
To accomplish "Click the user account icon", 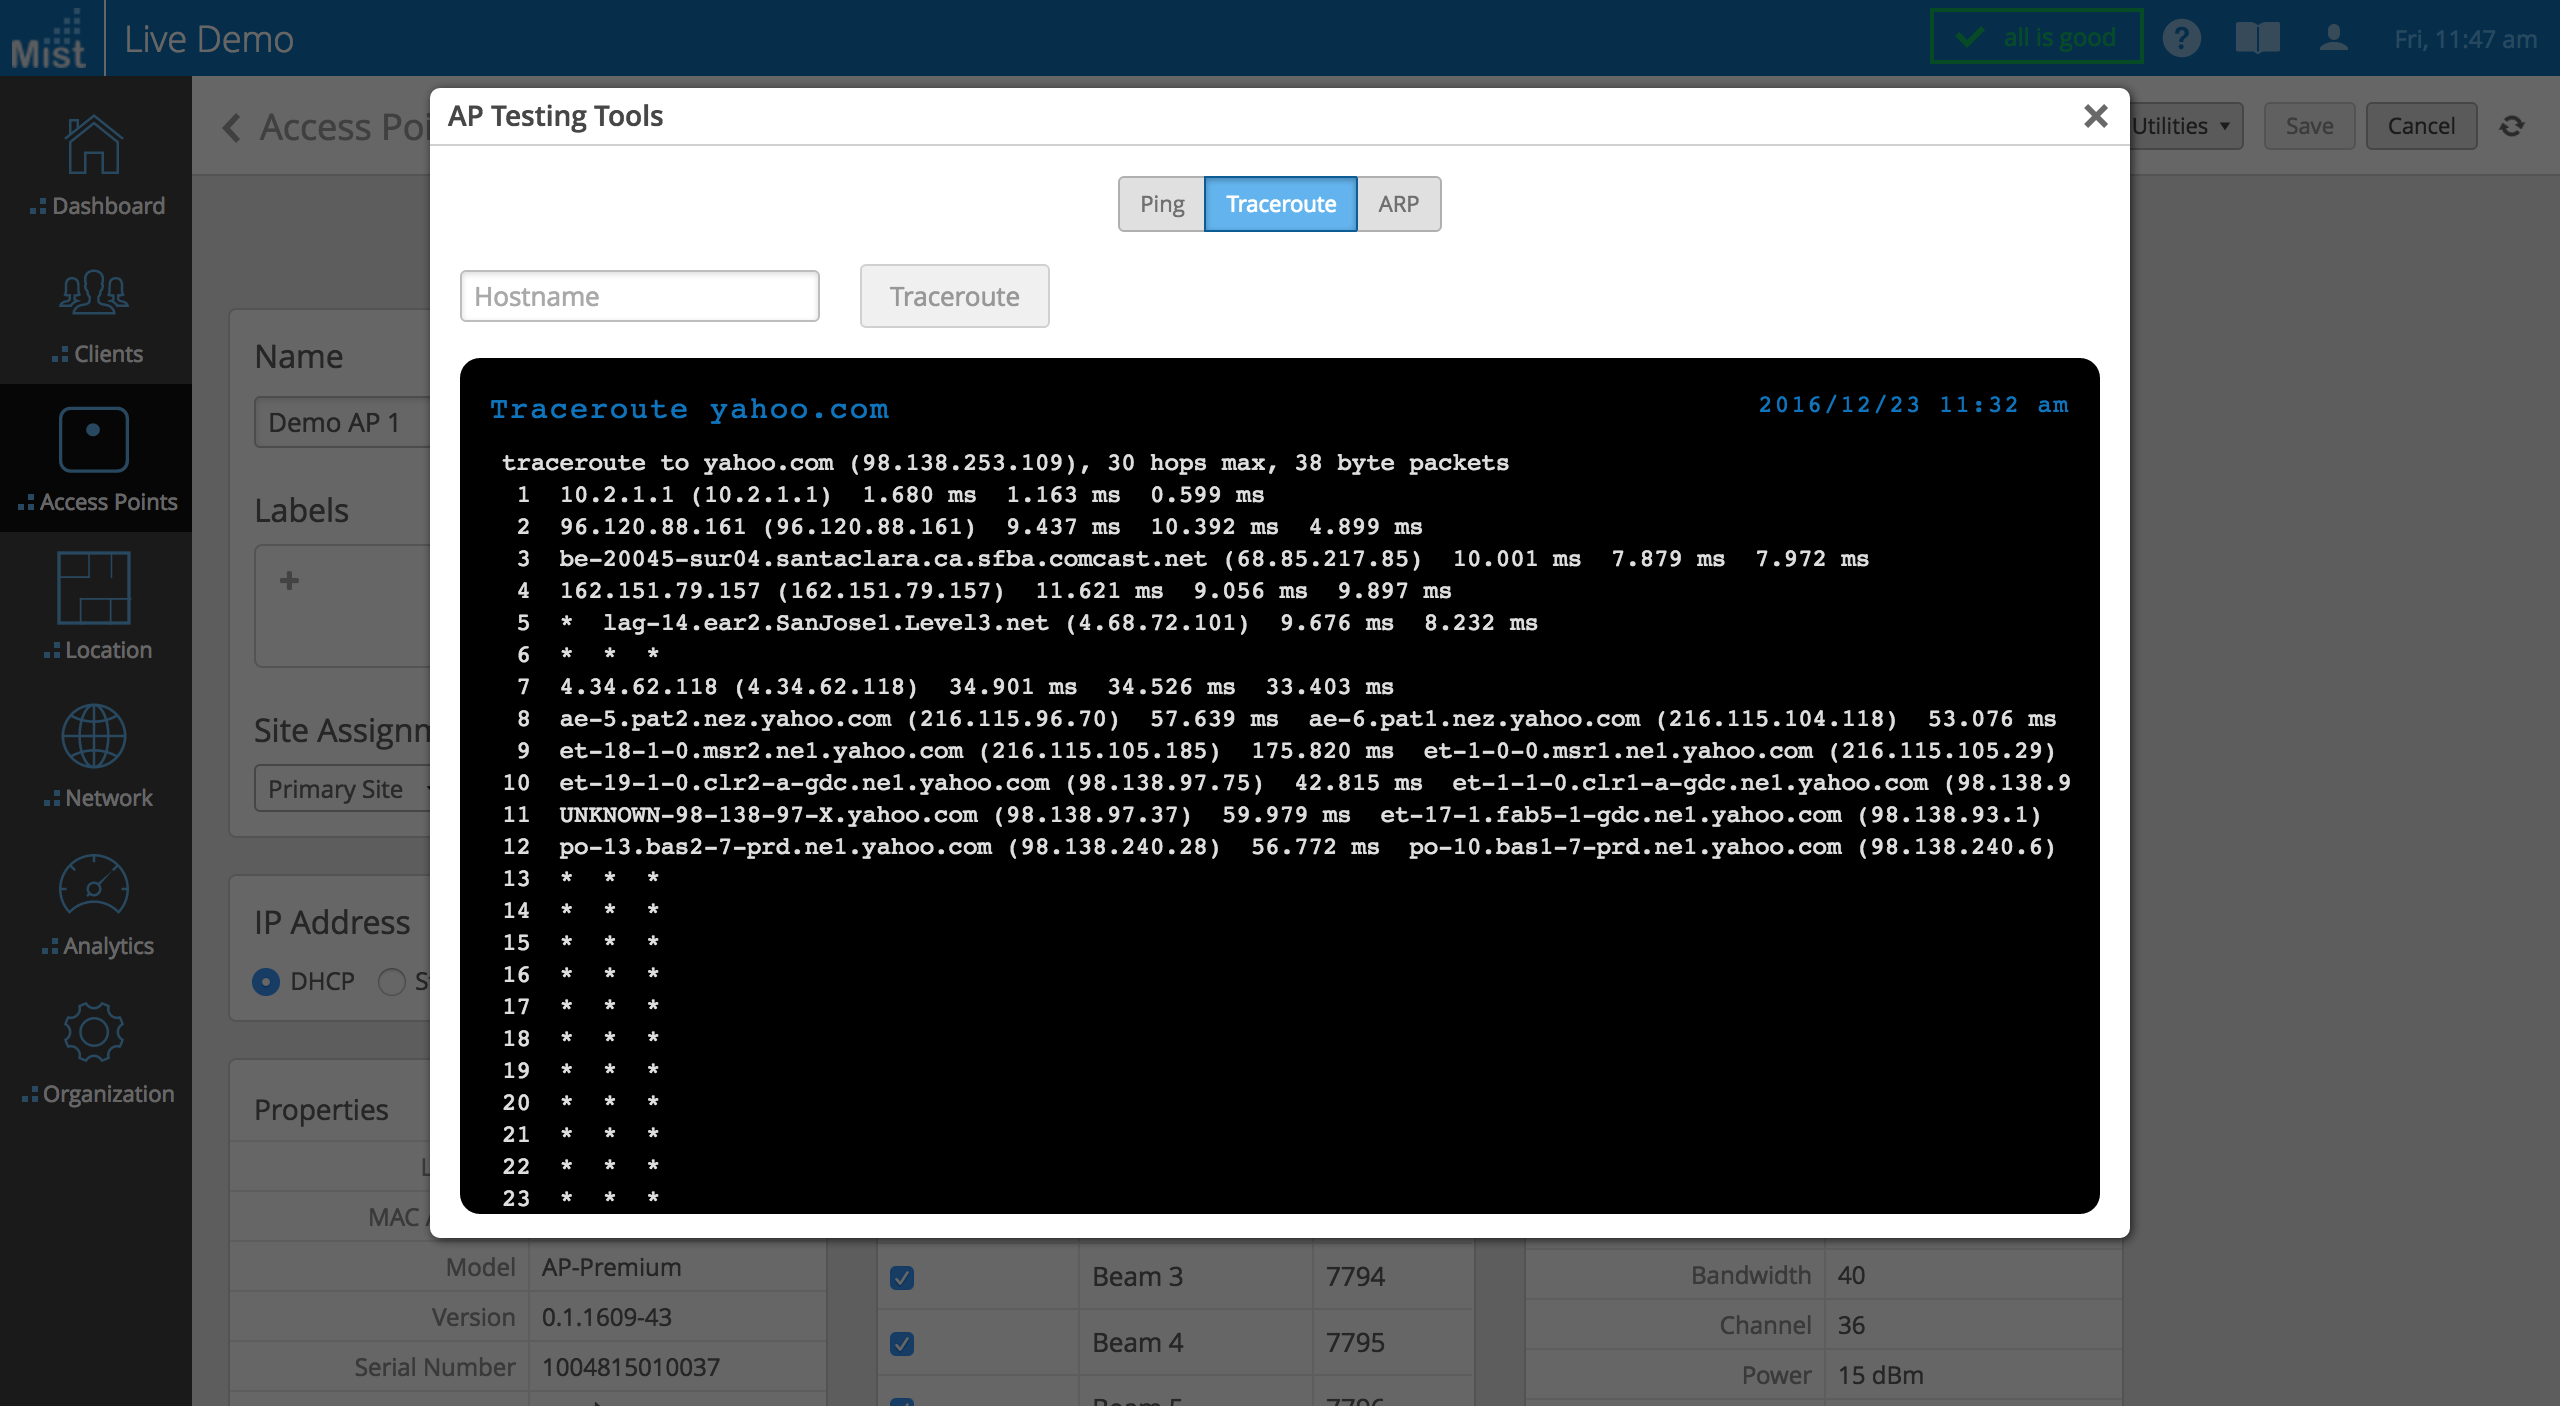I will (x=2333, y=39).
